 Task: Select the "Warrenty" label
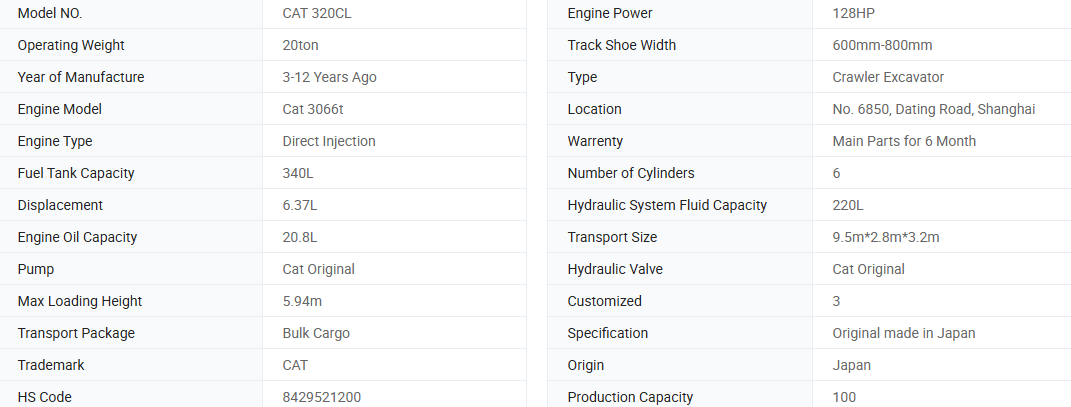(x=595, y=141)
